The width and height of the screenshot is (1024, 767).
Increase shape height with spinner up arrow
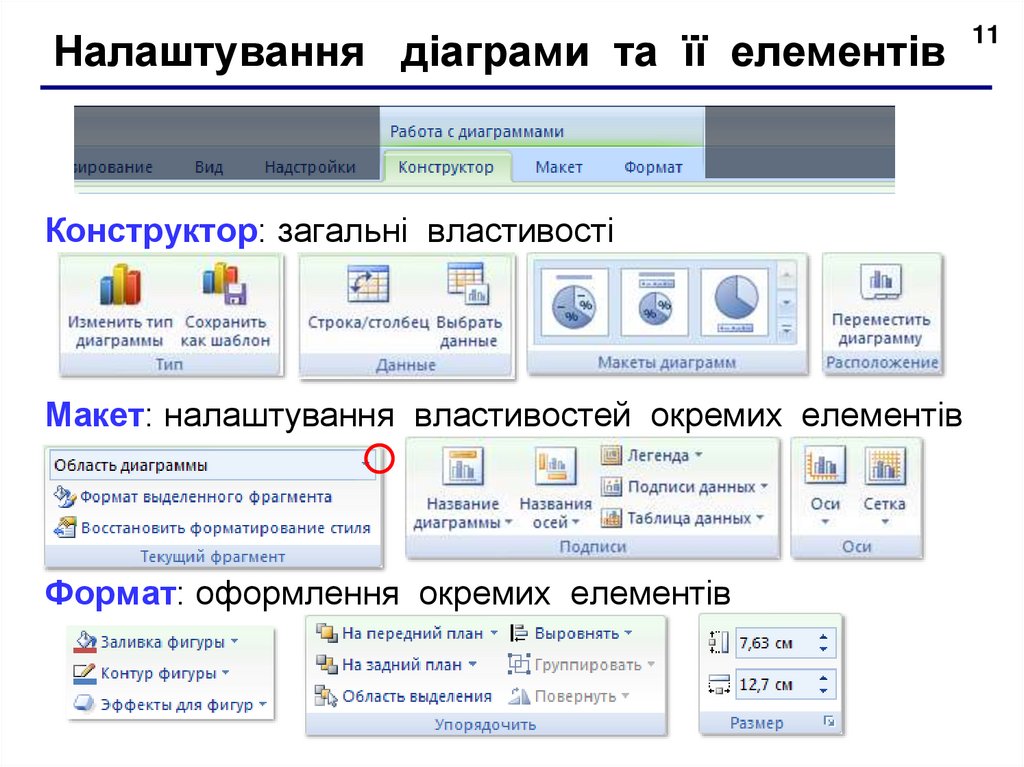click(824, 637)
